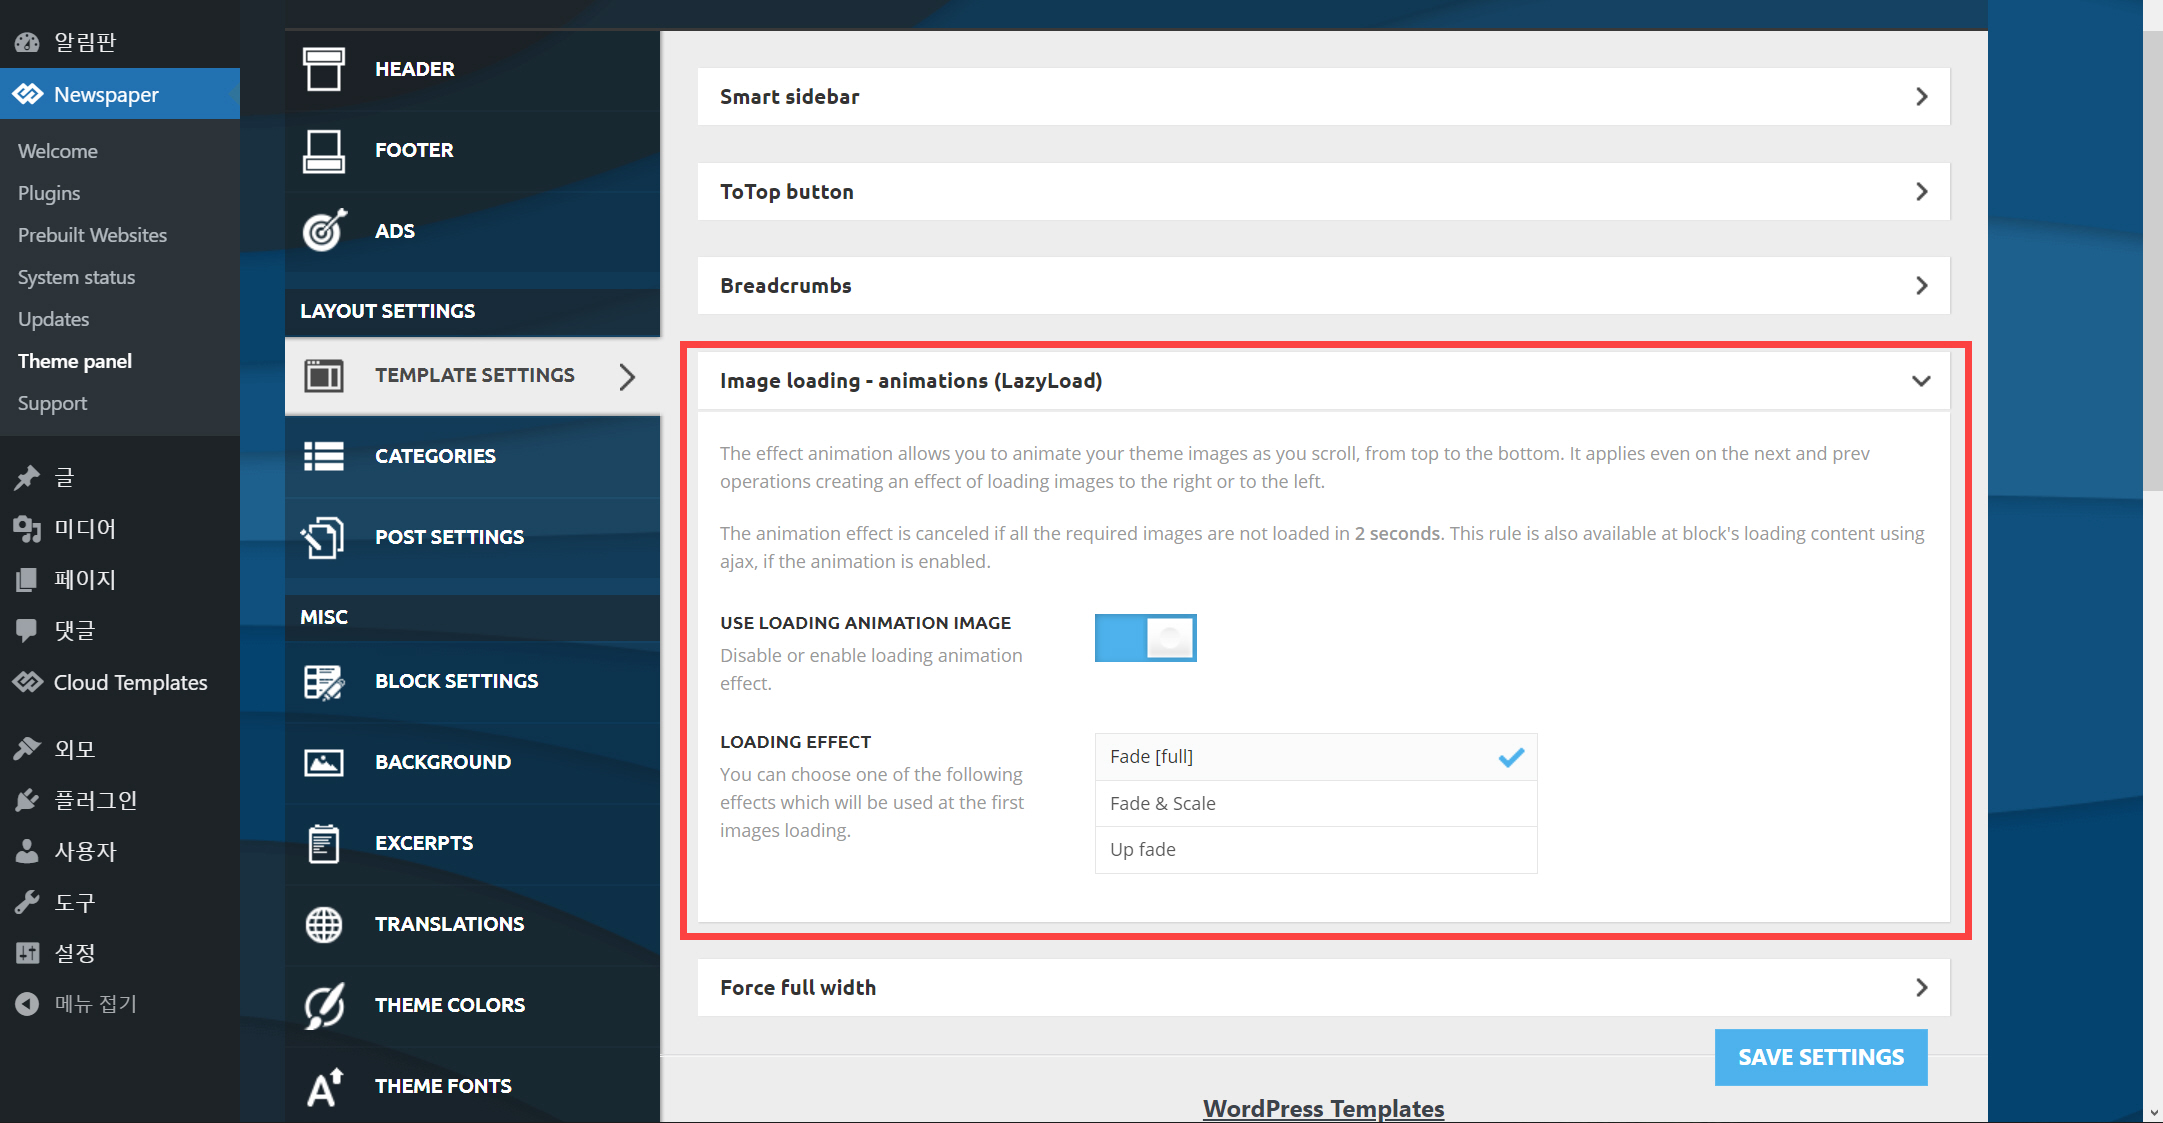
Task: Open Prebuilt Websites in Newspaper menu
Action: point(92,235)
